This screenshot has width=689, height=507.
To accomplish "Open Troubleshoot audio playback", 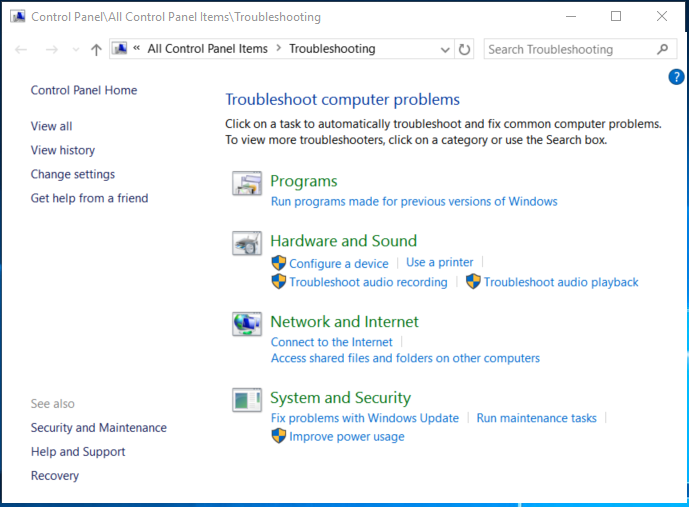I will pos(560,282).
